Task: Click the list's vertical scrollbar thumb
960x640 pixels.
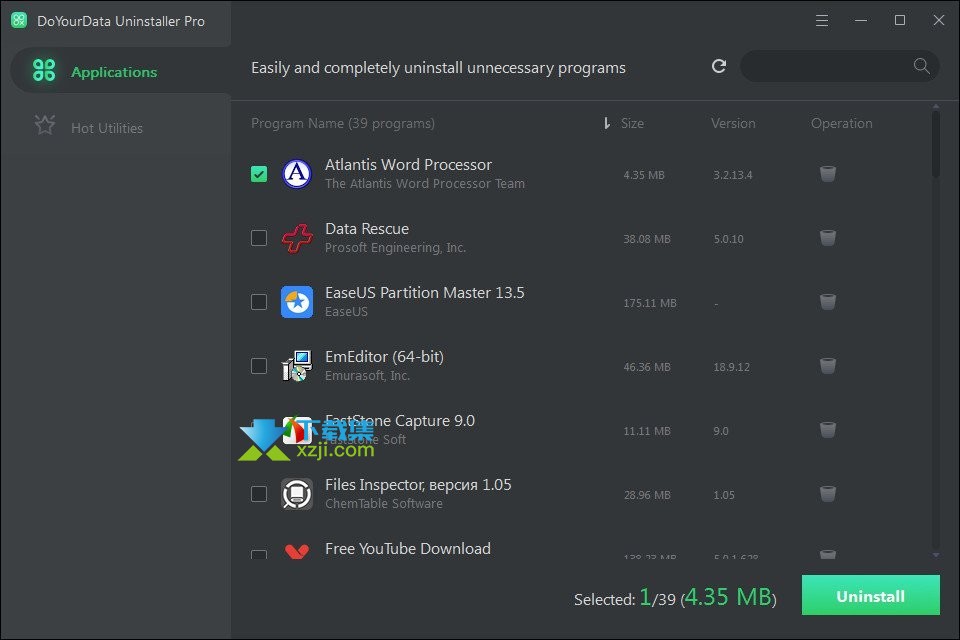Action: point(936,144)
